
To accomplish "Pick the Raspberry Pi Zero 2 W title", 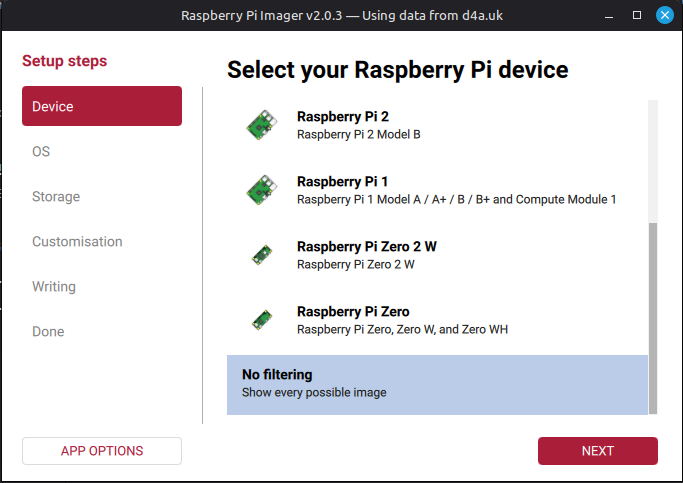I will (x=367, y=247).
